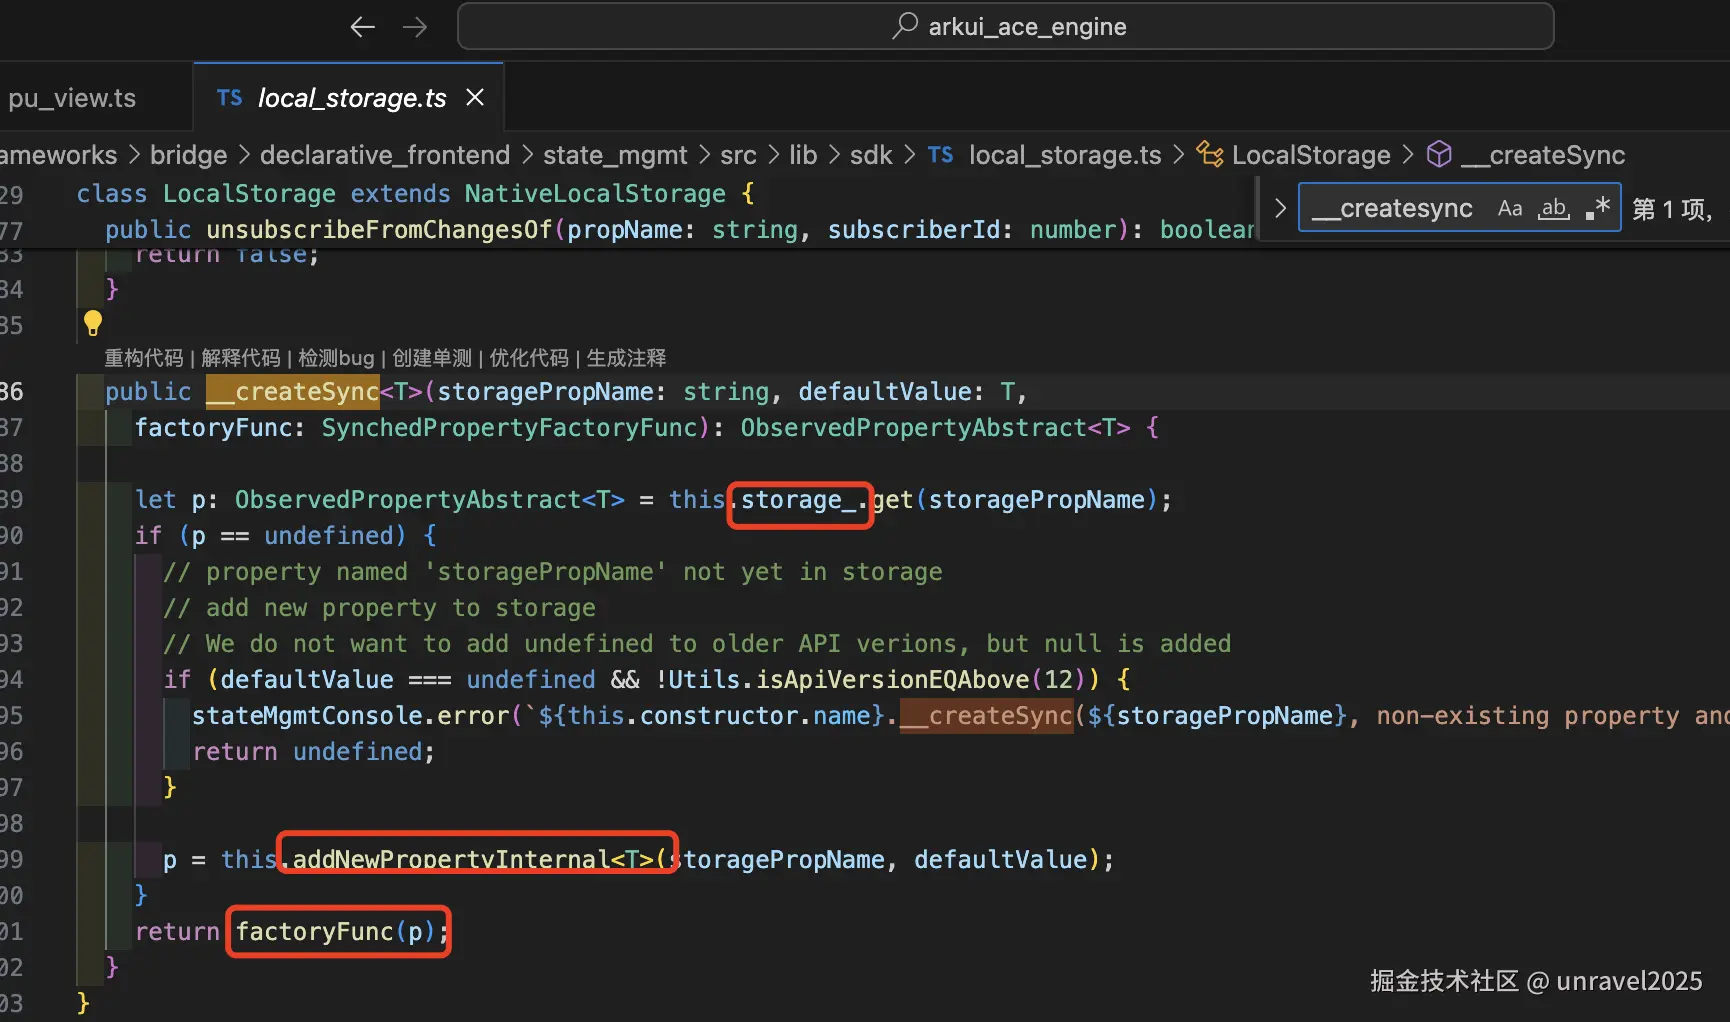This screenshot has height=1022, width=1730.
Task: Open src breadcrumb folder
Action: 738,155
